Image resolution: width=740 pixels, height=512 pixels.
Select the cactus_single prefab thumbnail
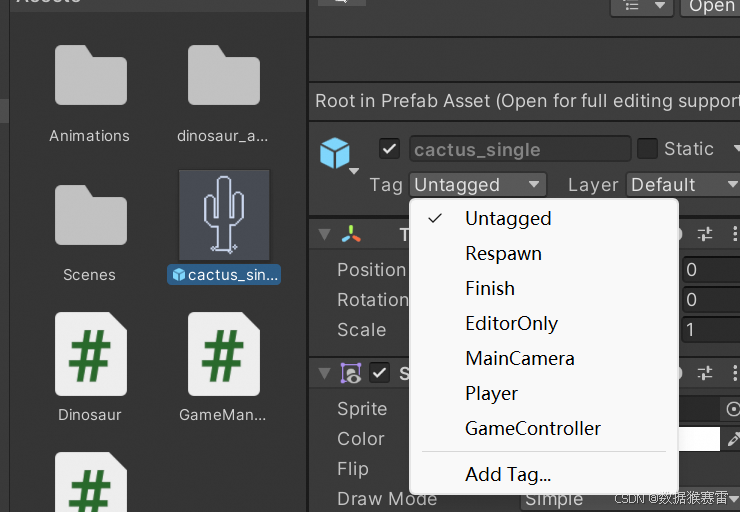click(224, 215)
